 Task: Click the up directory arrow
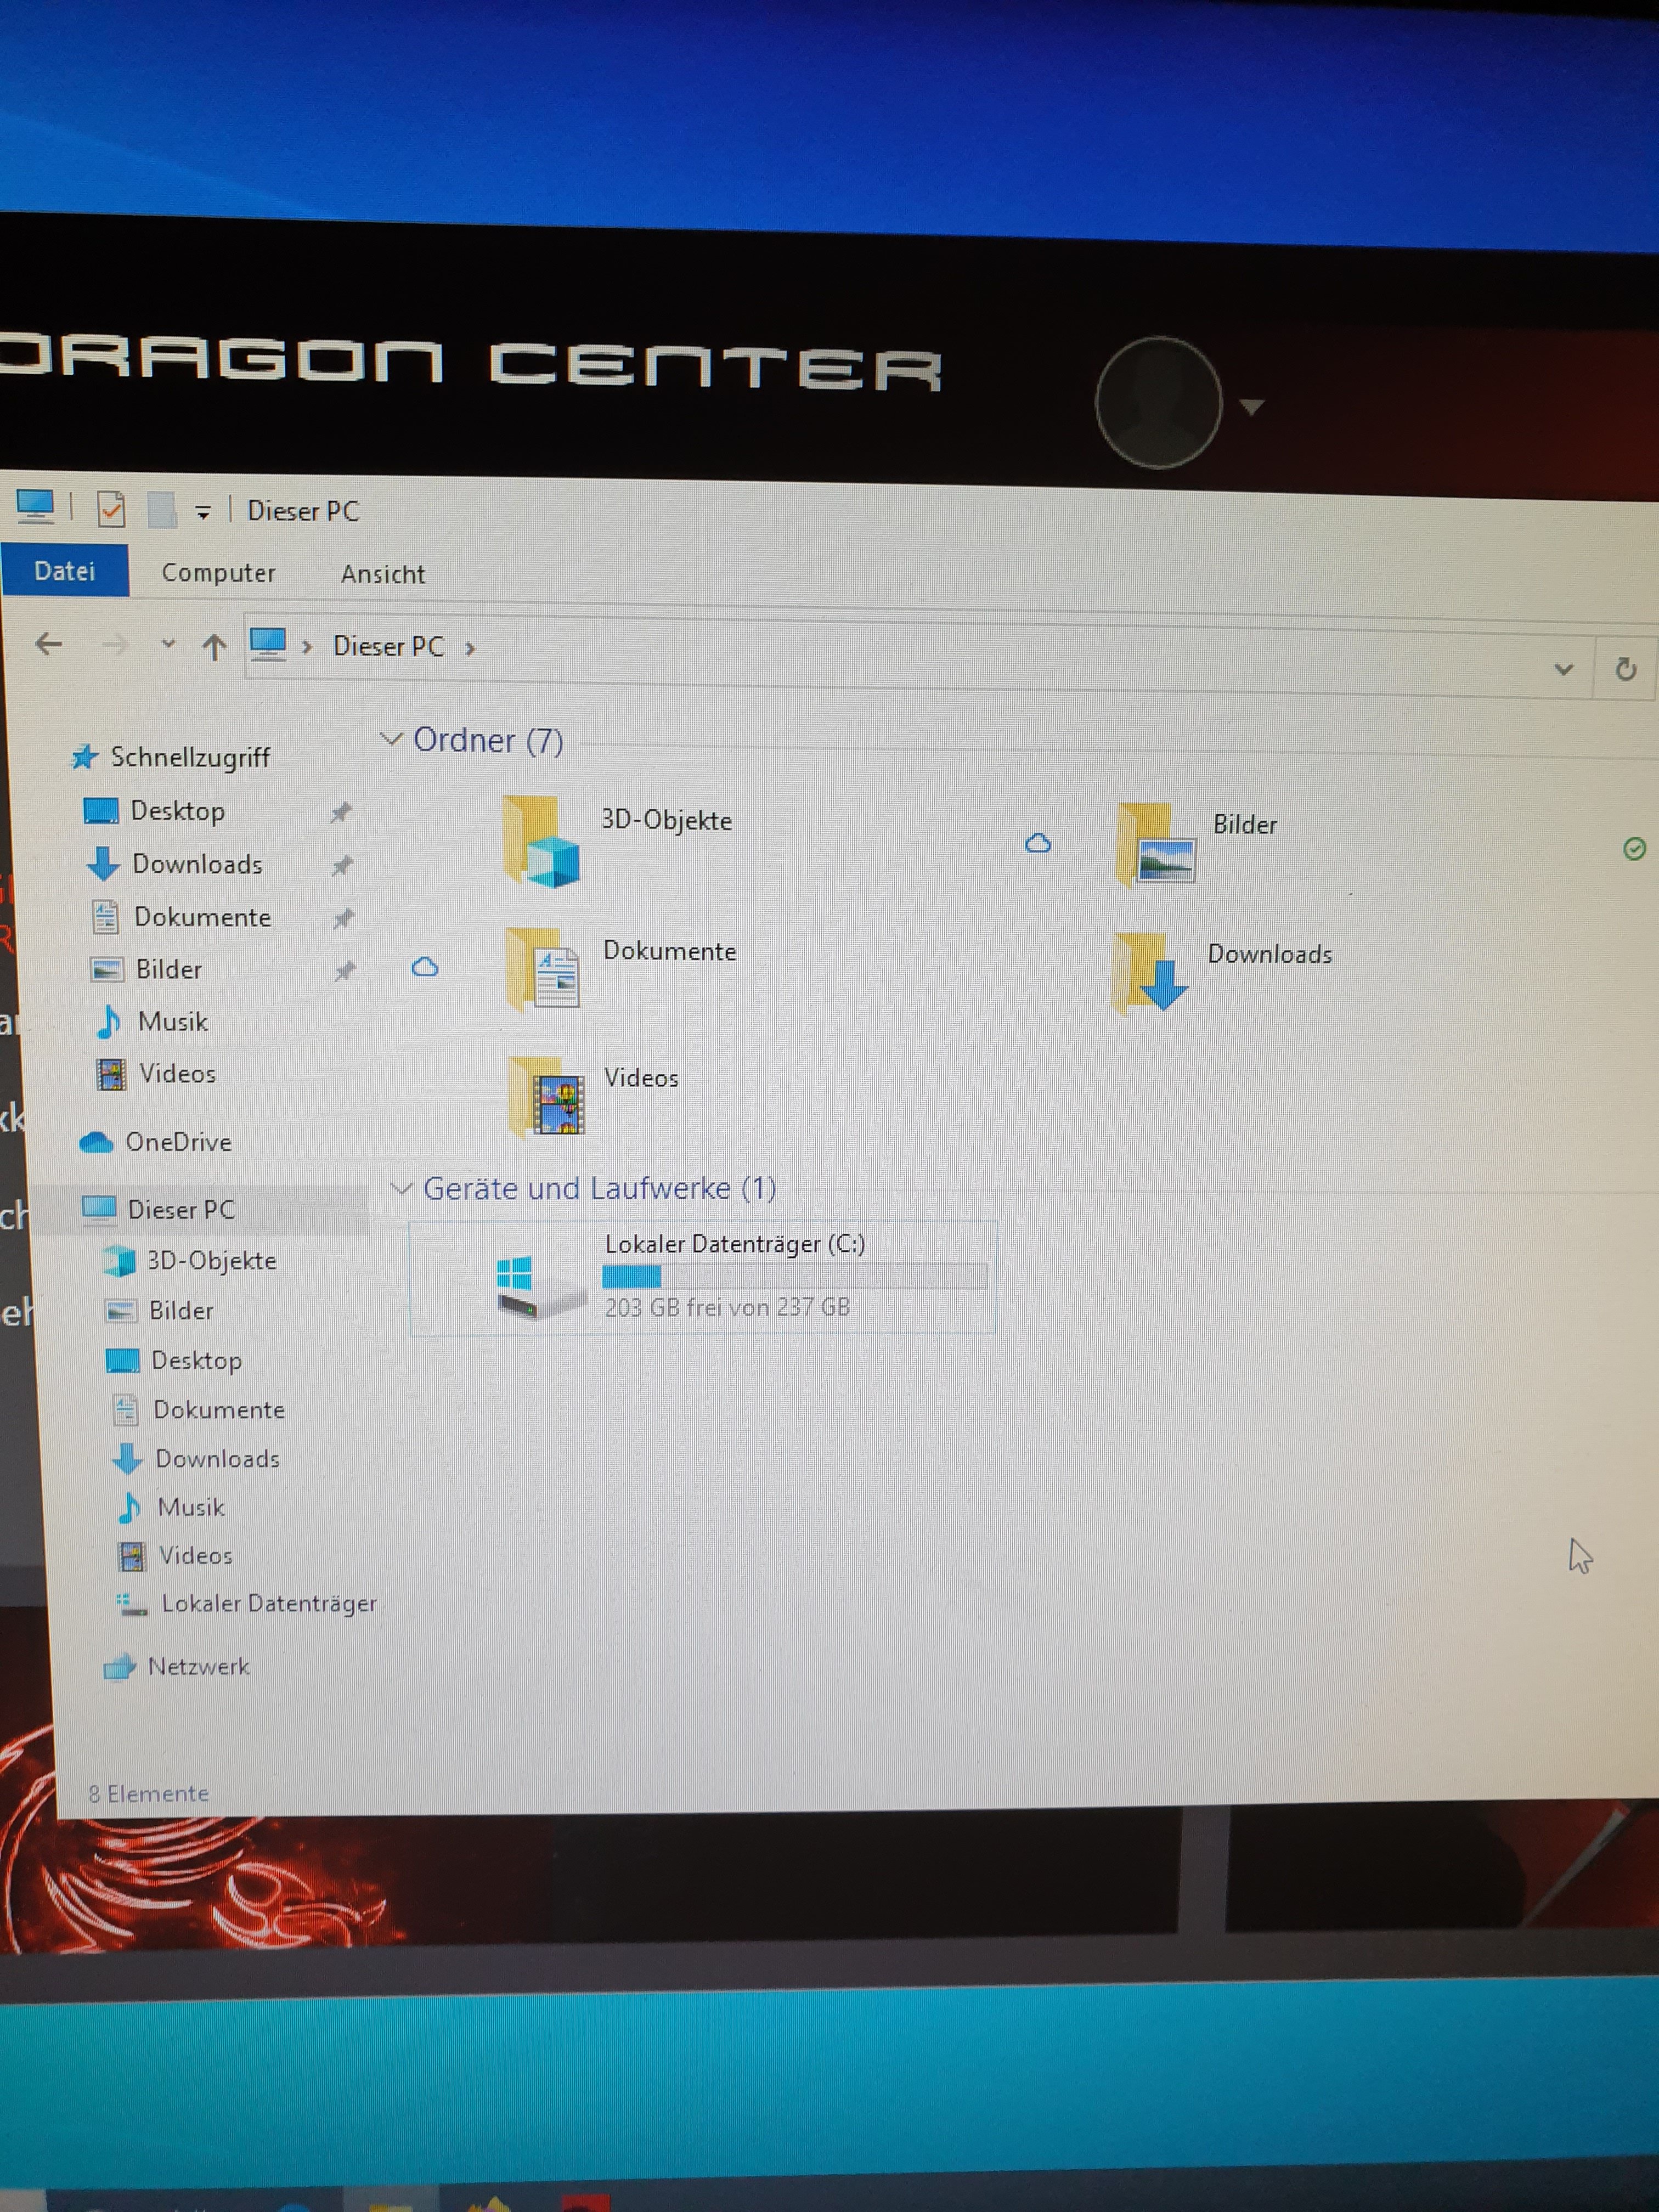pos(213,647)
